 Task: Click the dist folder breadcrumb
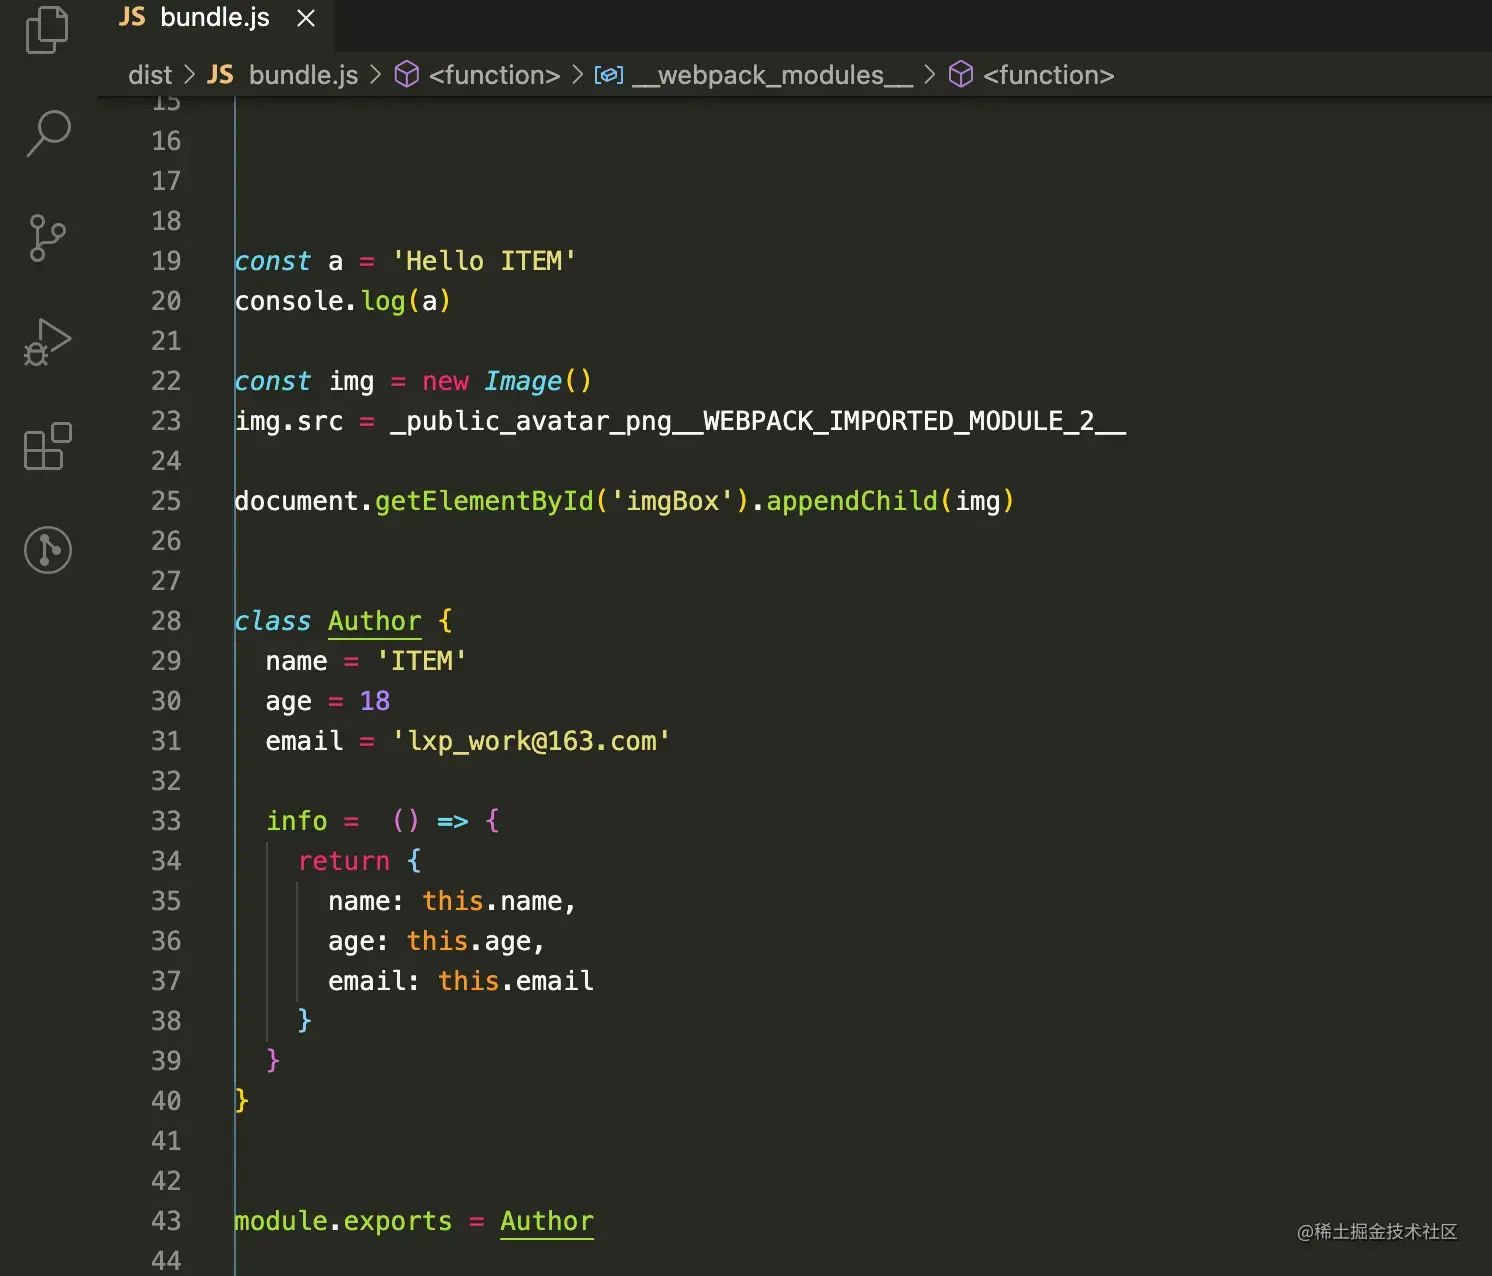tap(150, 75)
